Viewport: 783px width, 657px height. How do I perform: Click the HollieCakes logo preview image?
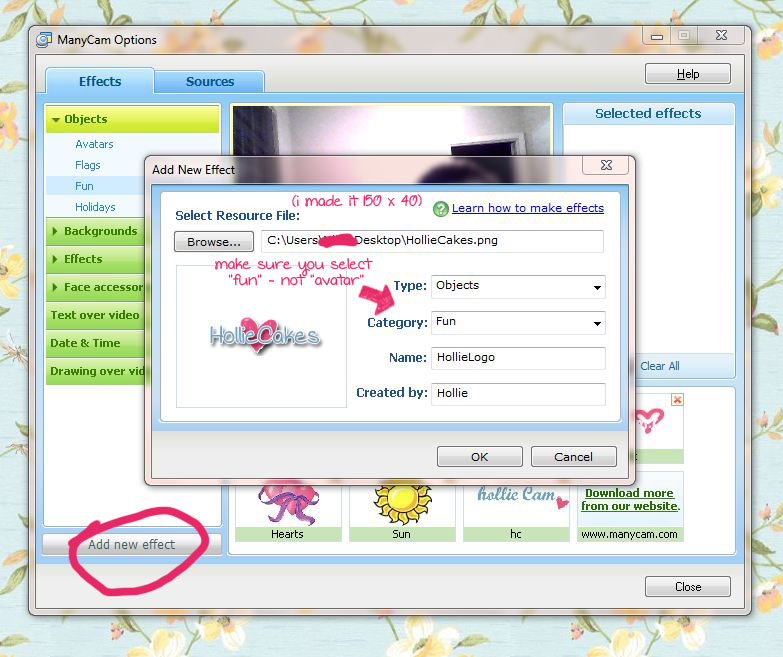264,336
